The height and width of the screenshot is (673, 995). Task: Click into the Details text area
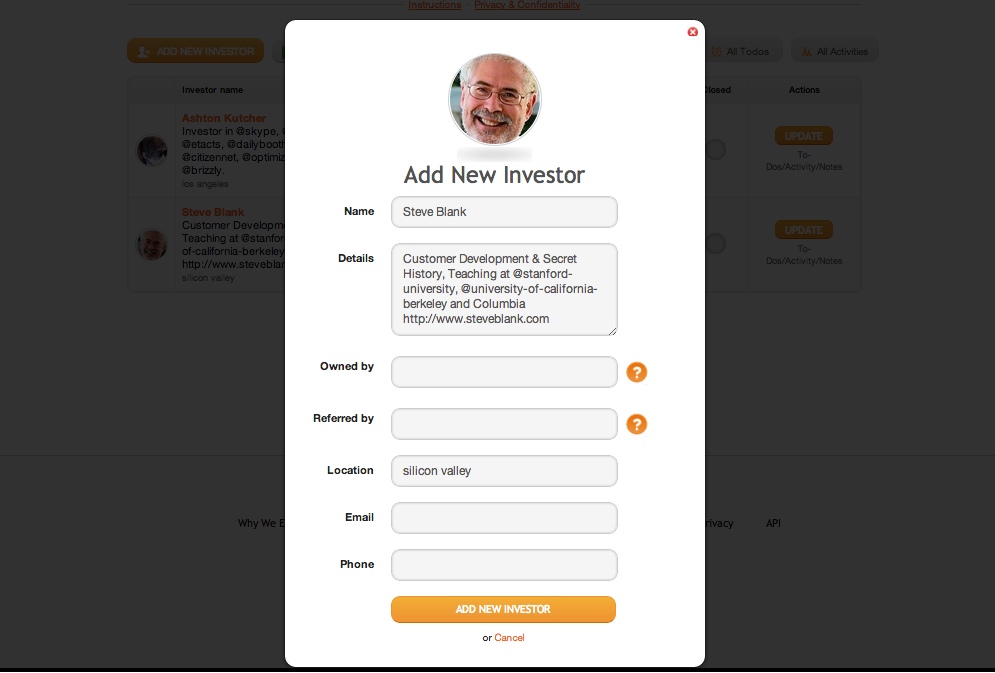point(504,289)
